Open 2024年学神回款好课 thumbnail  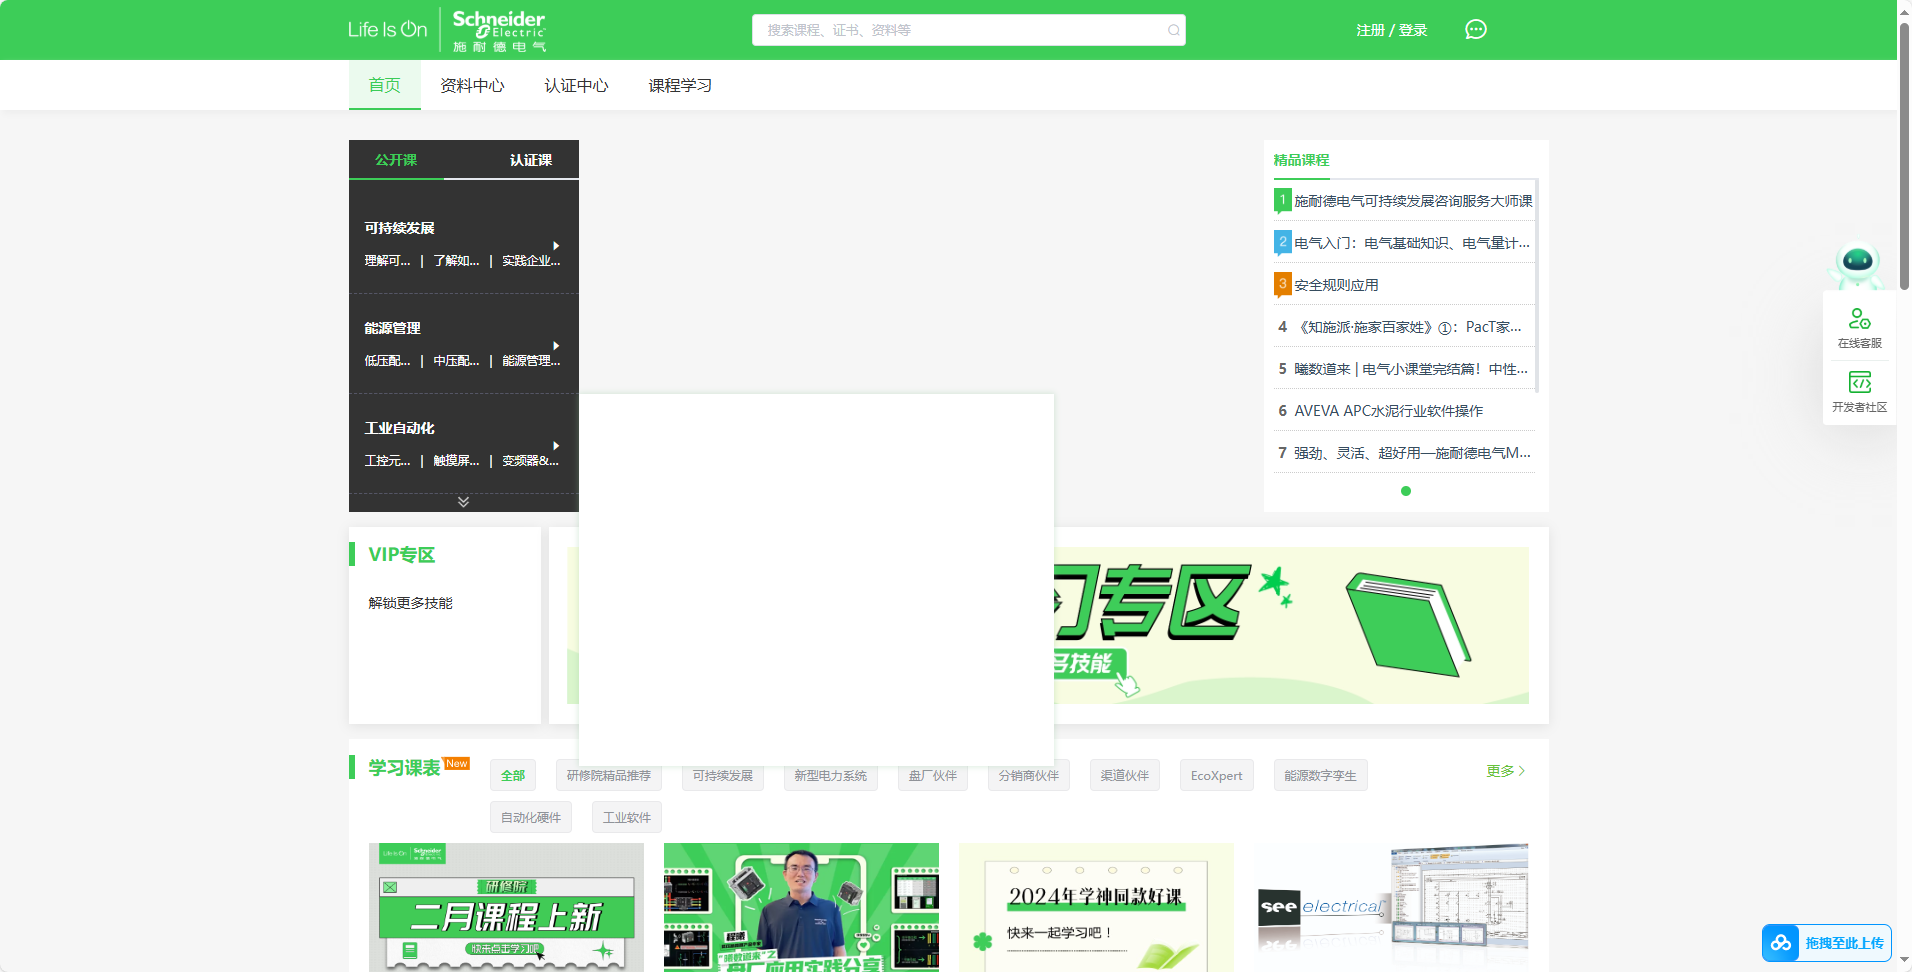[x=1096, y=907]
